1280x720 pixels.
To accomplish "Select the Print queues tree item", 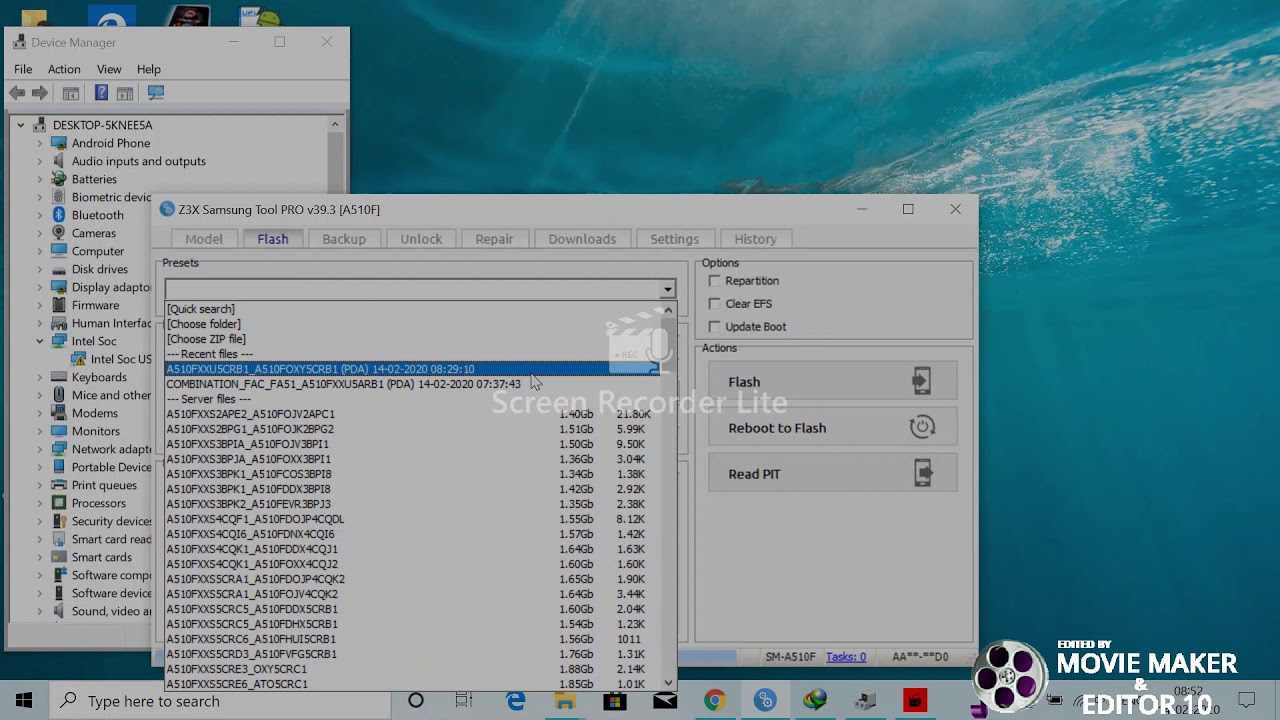I will click(x=104, y=485).
